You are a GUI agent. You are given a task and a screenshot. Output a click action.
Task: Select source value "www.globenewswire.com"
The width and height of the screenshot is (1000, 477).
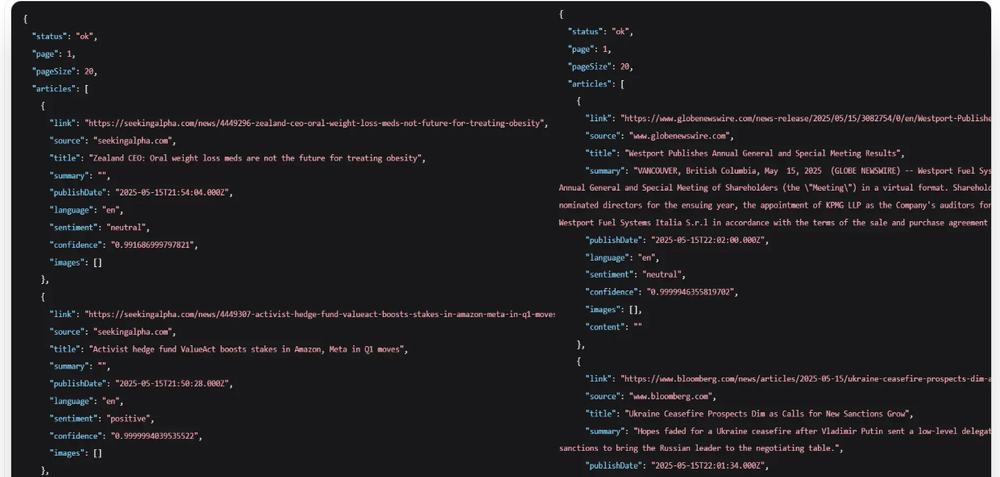681,136
